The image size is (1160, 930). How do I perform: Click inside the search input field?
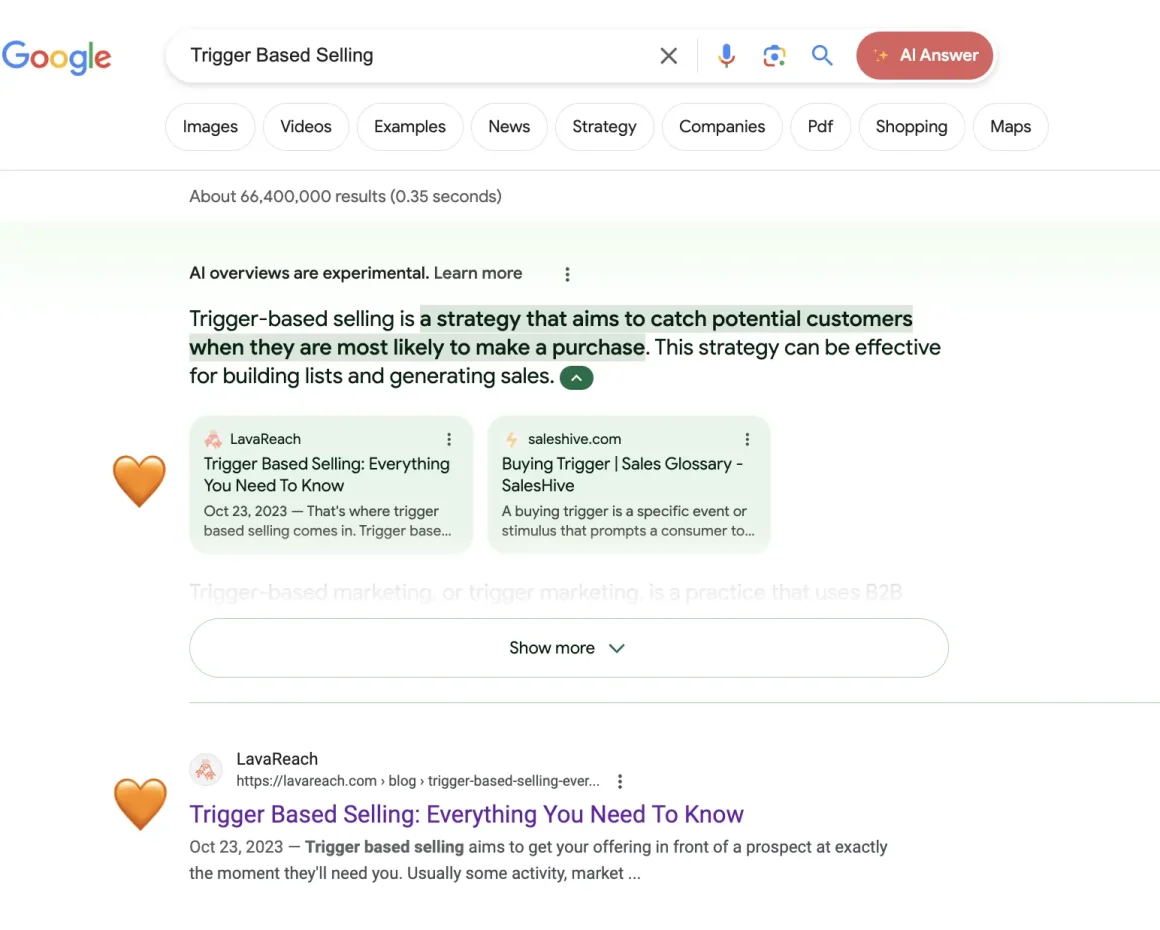[x=400, y=55]
